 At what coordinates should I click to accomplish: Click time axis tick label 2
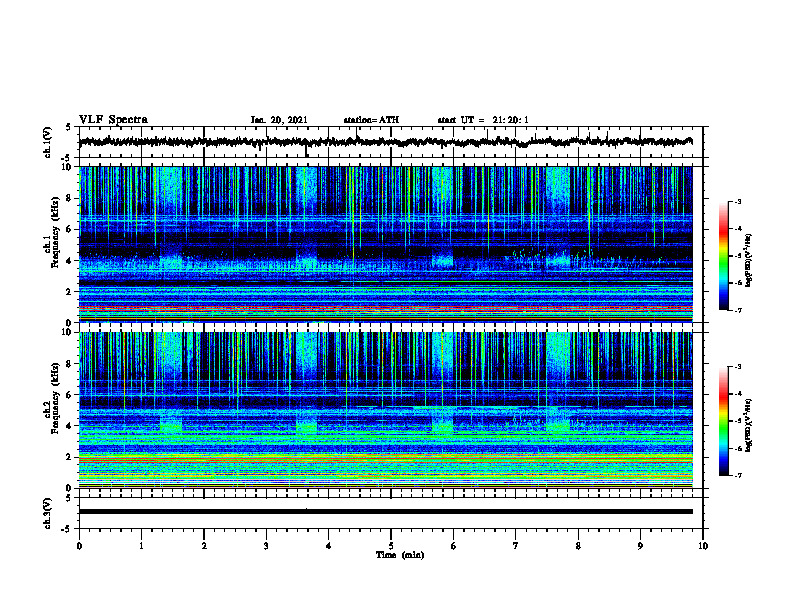pos(204,546)
